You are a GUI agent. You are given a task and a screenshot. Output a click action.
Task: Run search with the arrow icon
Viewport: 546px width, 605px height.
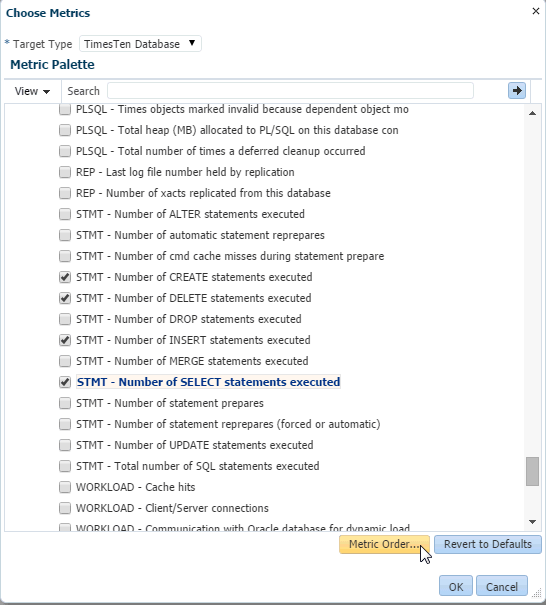(x=517, y=91)
